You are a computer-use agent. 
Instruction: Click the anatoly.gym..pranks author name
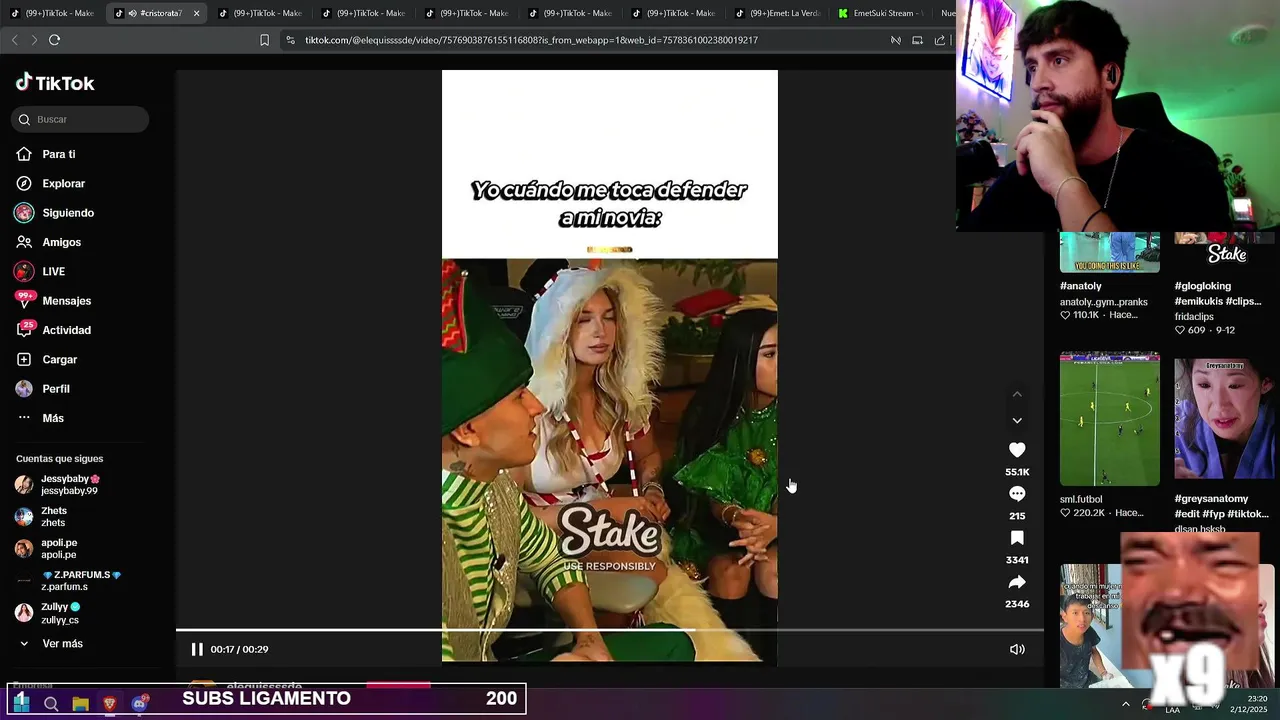point(1104,302)
